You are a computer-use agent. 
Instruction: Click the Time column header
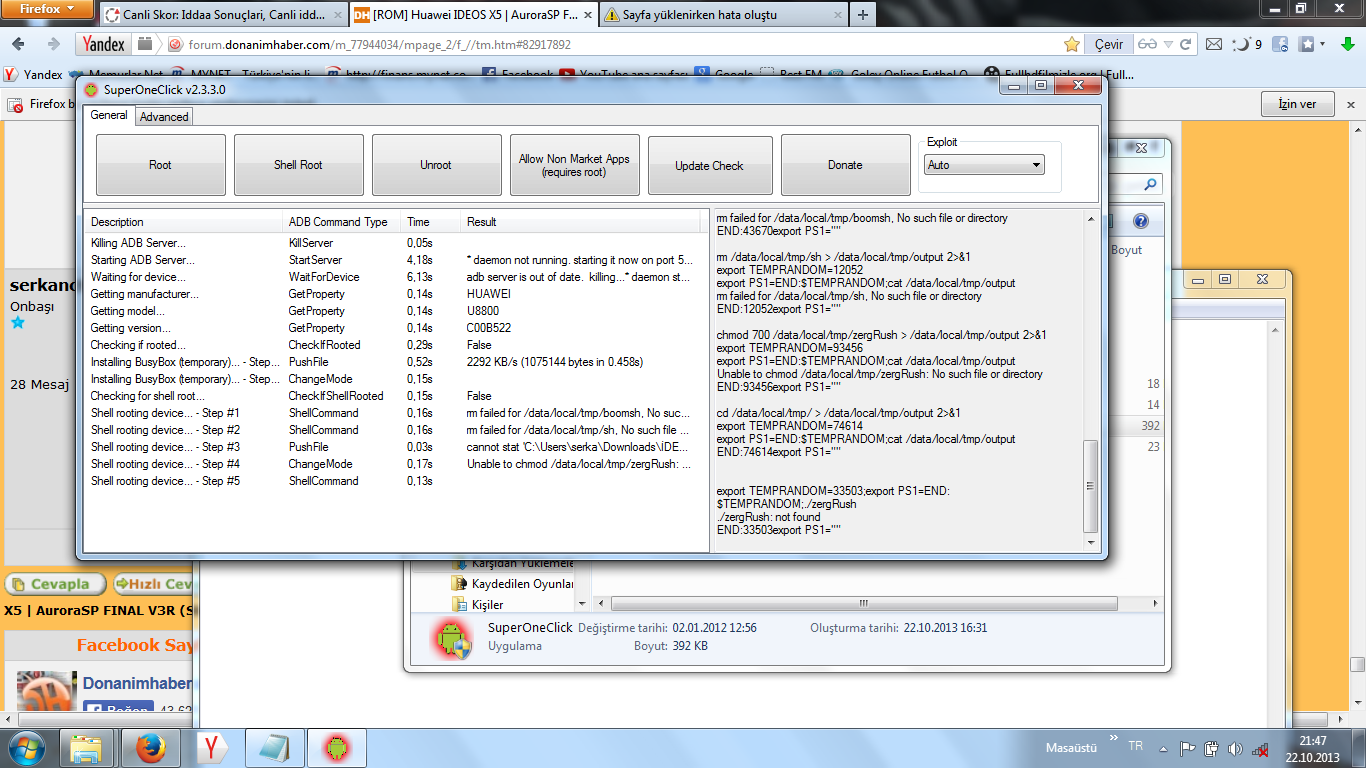coord(430,222)
